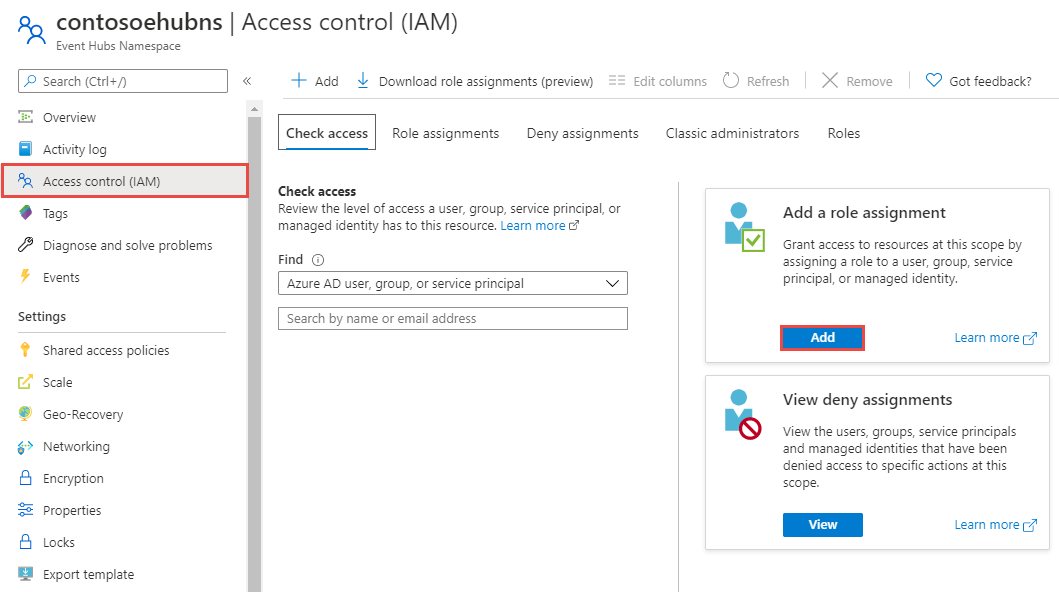1059x592 pixels.
Task: Click the blue Add role assignment button
Action: coord(823,338)
